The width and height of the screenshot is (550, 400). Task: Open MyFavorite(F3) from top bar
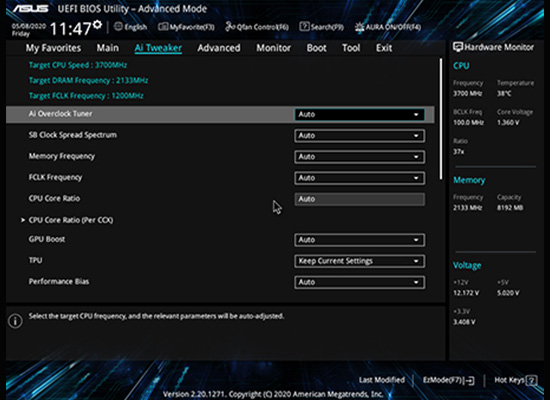[186, 27]
